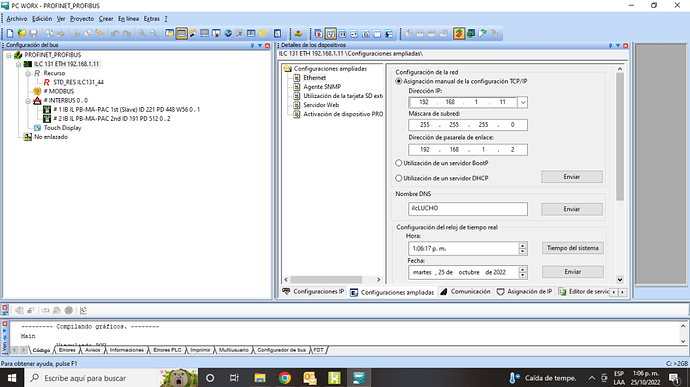Click the monitor with green circle toolbar icon

(x=471, y=33)
